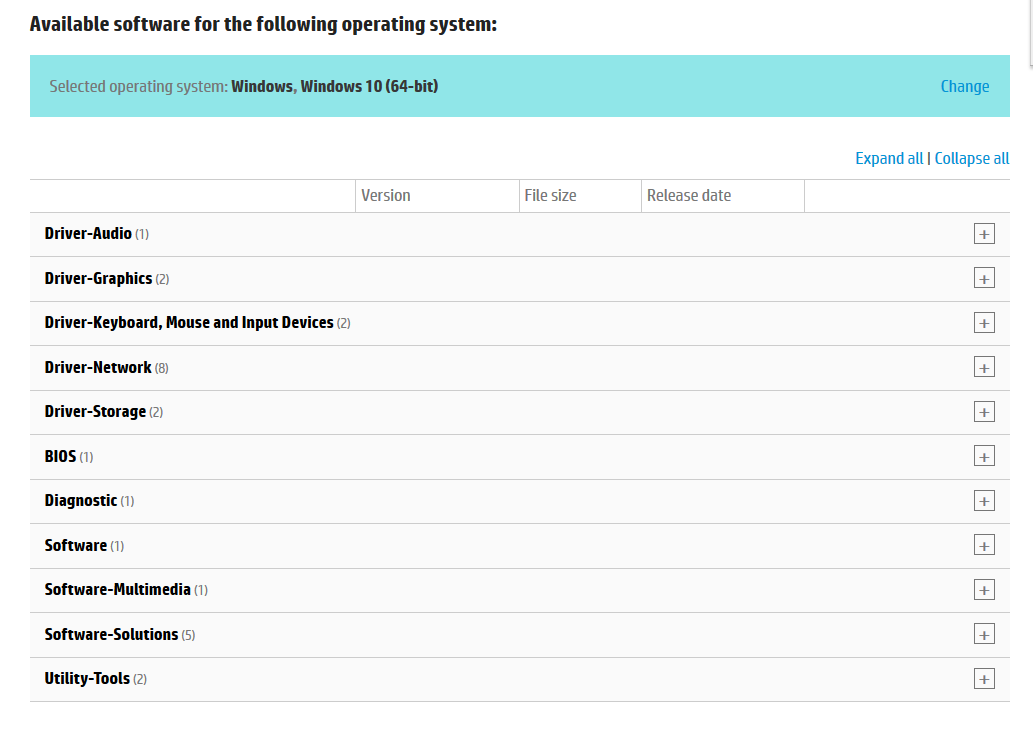Image resolution: width=1033 pixels, height=756 pixels.
Task: Select the Release date column header
Action: (689, 196)
